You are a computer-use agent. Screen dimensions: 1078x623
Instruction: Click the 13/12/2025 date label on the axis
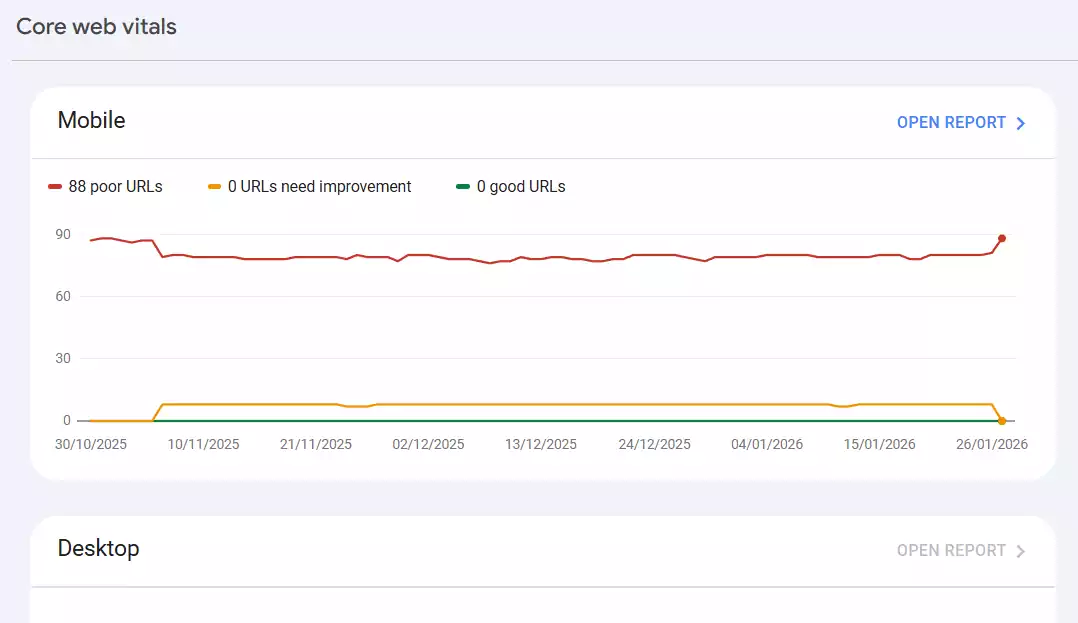point(540,444)
